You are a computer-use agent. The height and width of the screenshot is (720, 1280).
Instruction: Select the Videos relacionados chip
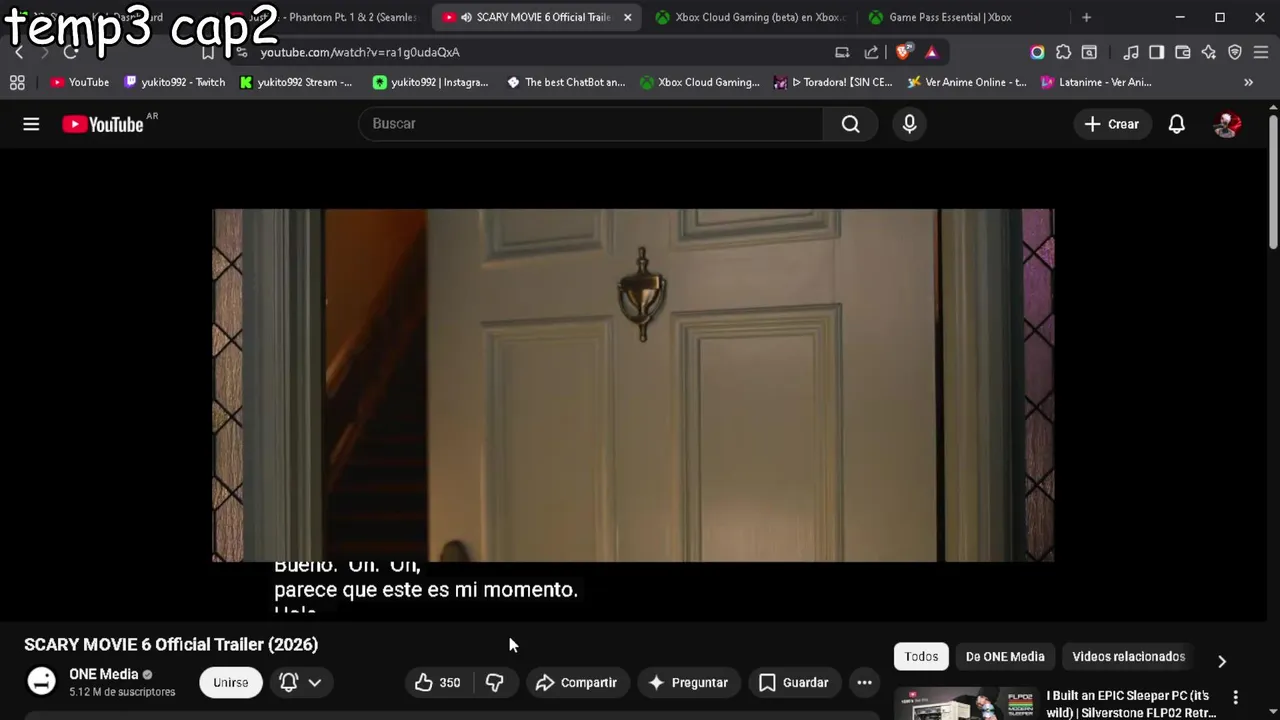point(1128,657)
